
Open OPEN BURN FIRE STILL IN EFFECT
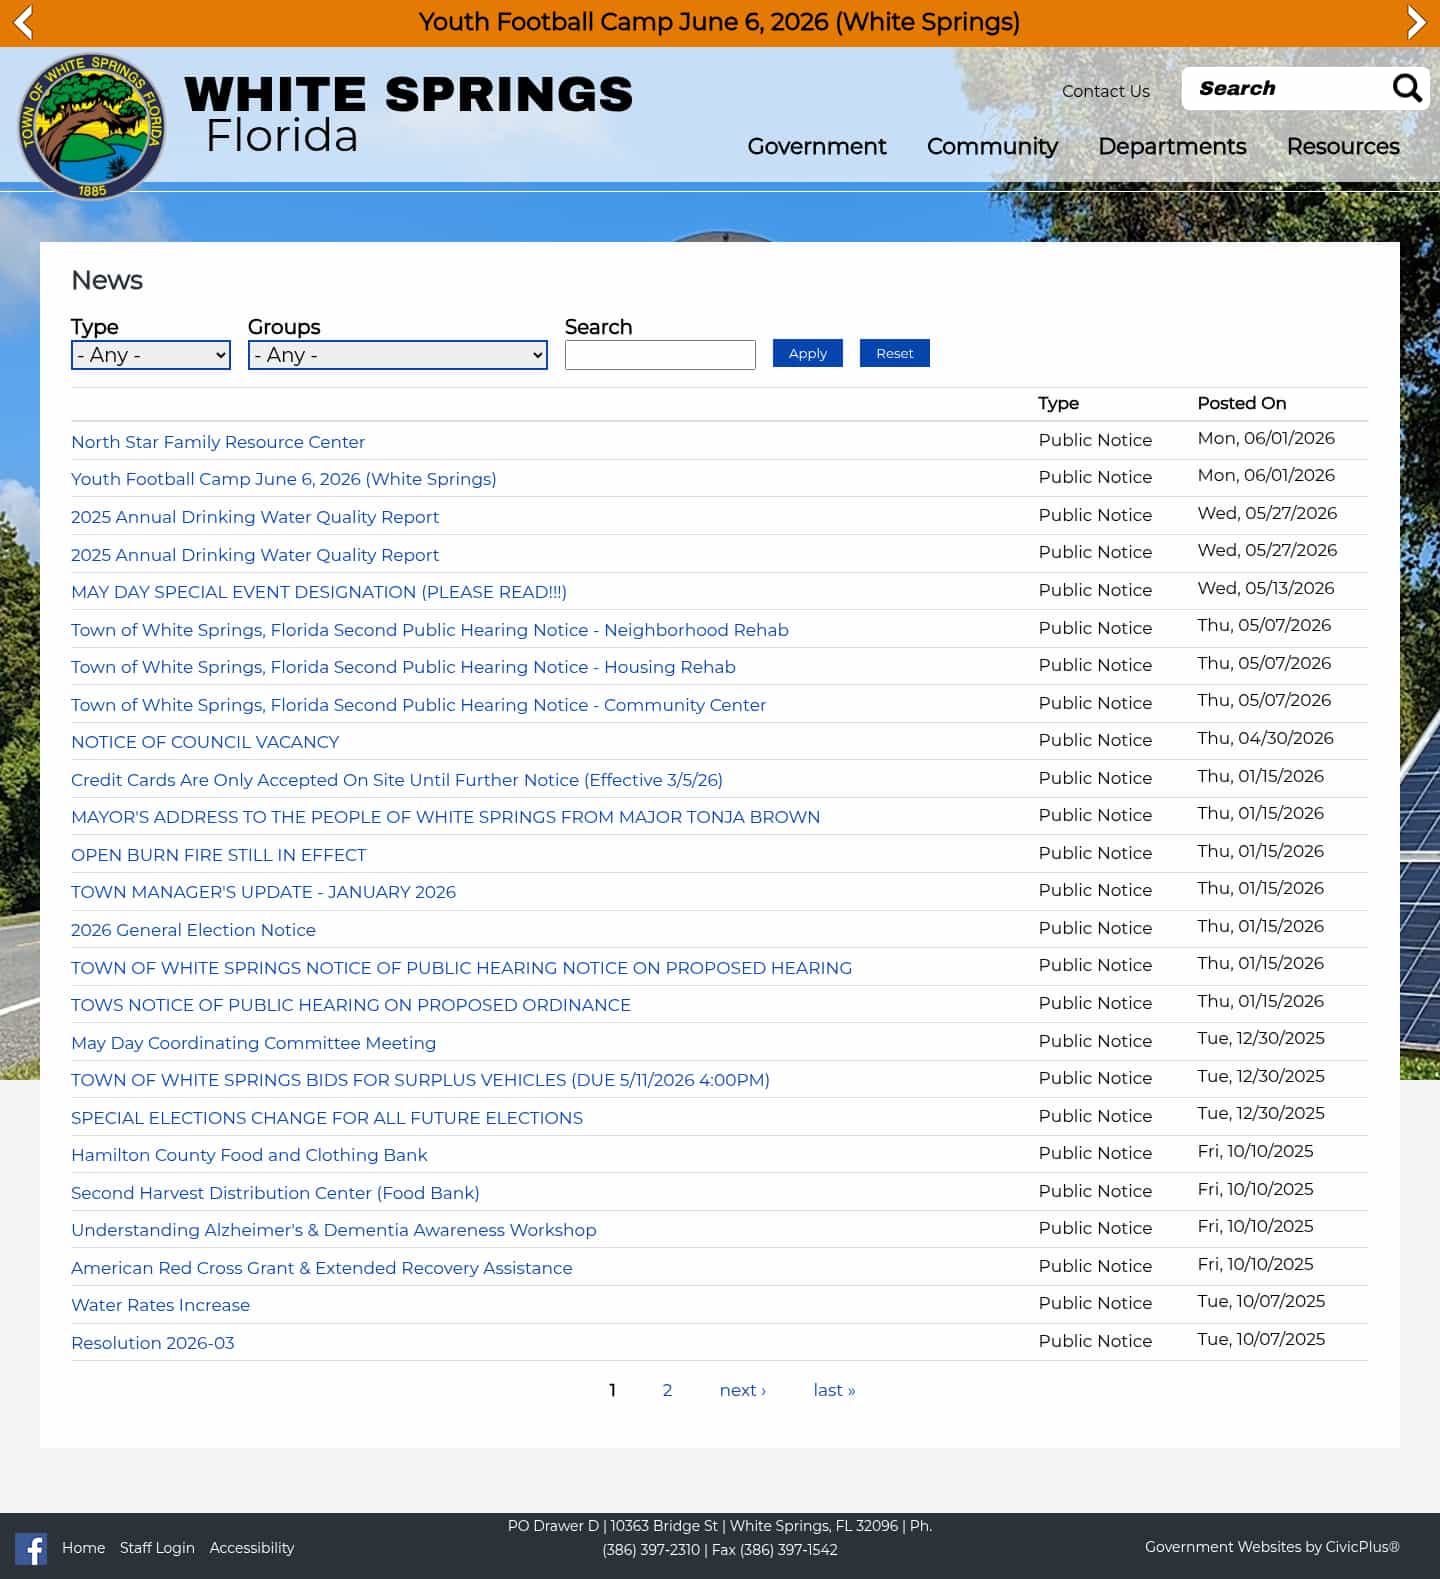pos(218,855)
